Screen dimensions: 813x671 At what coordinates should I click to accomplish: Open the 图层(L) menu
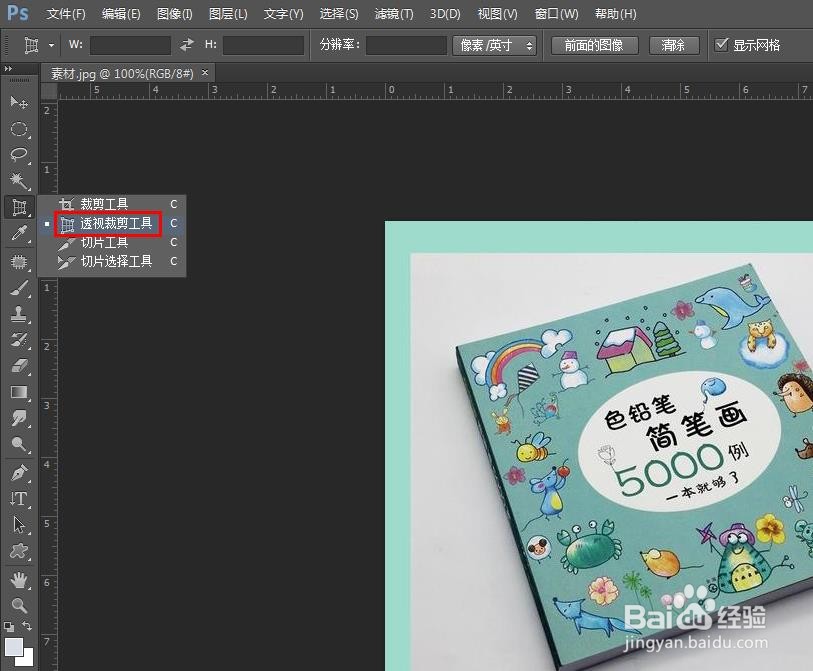(228, 14)
